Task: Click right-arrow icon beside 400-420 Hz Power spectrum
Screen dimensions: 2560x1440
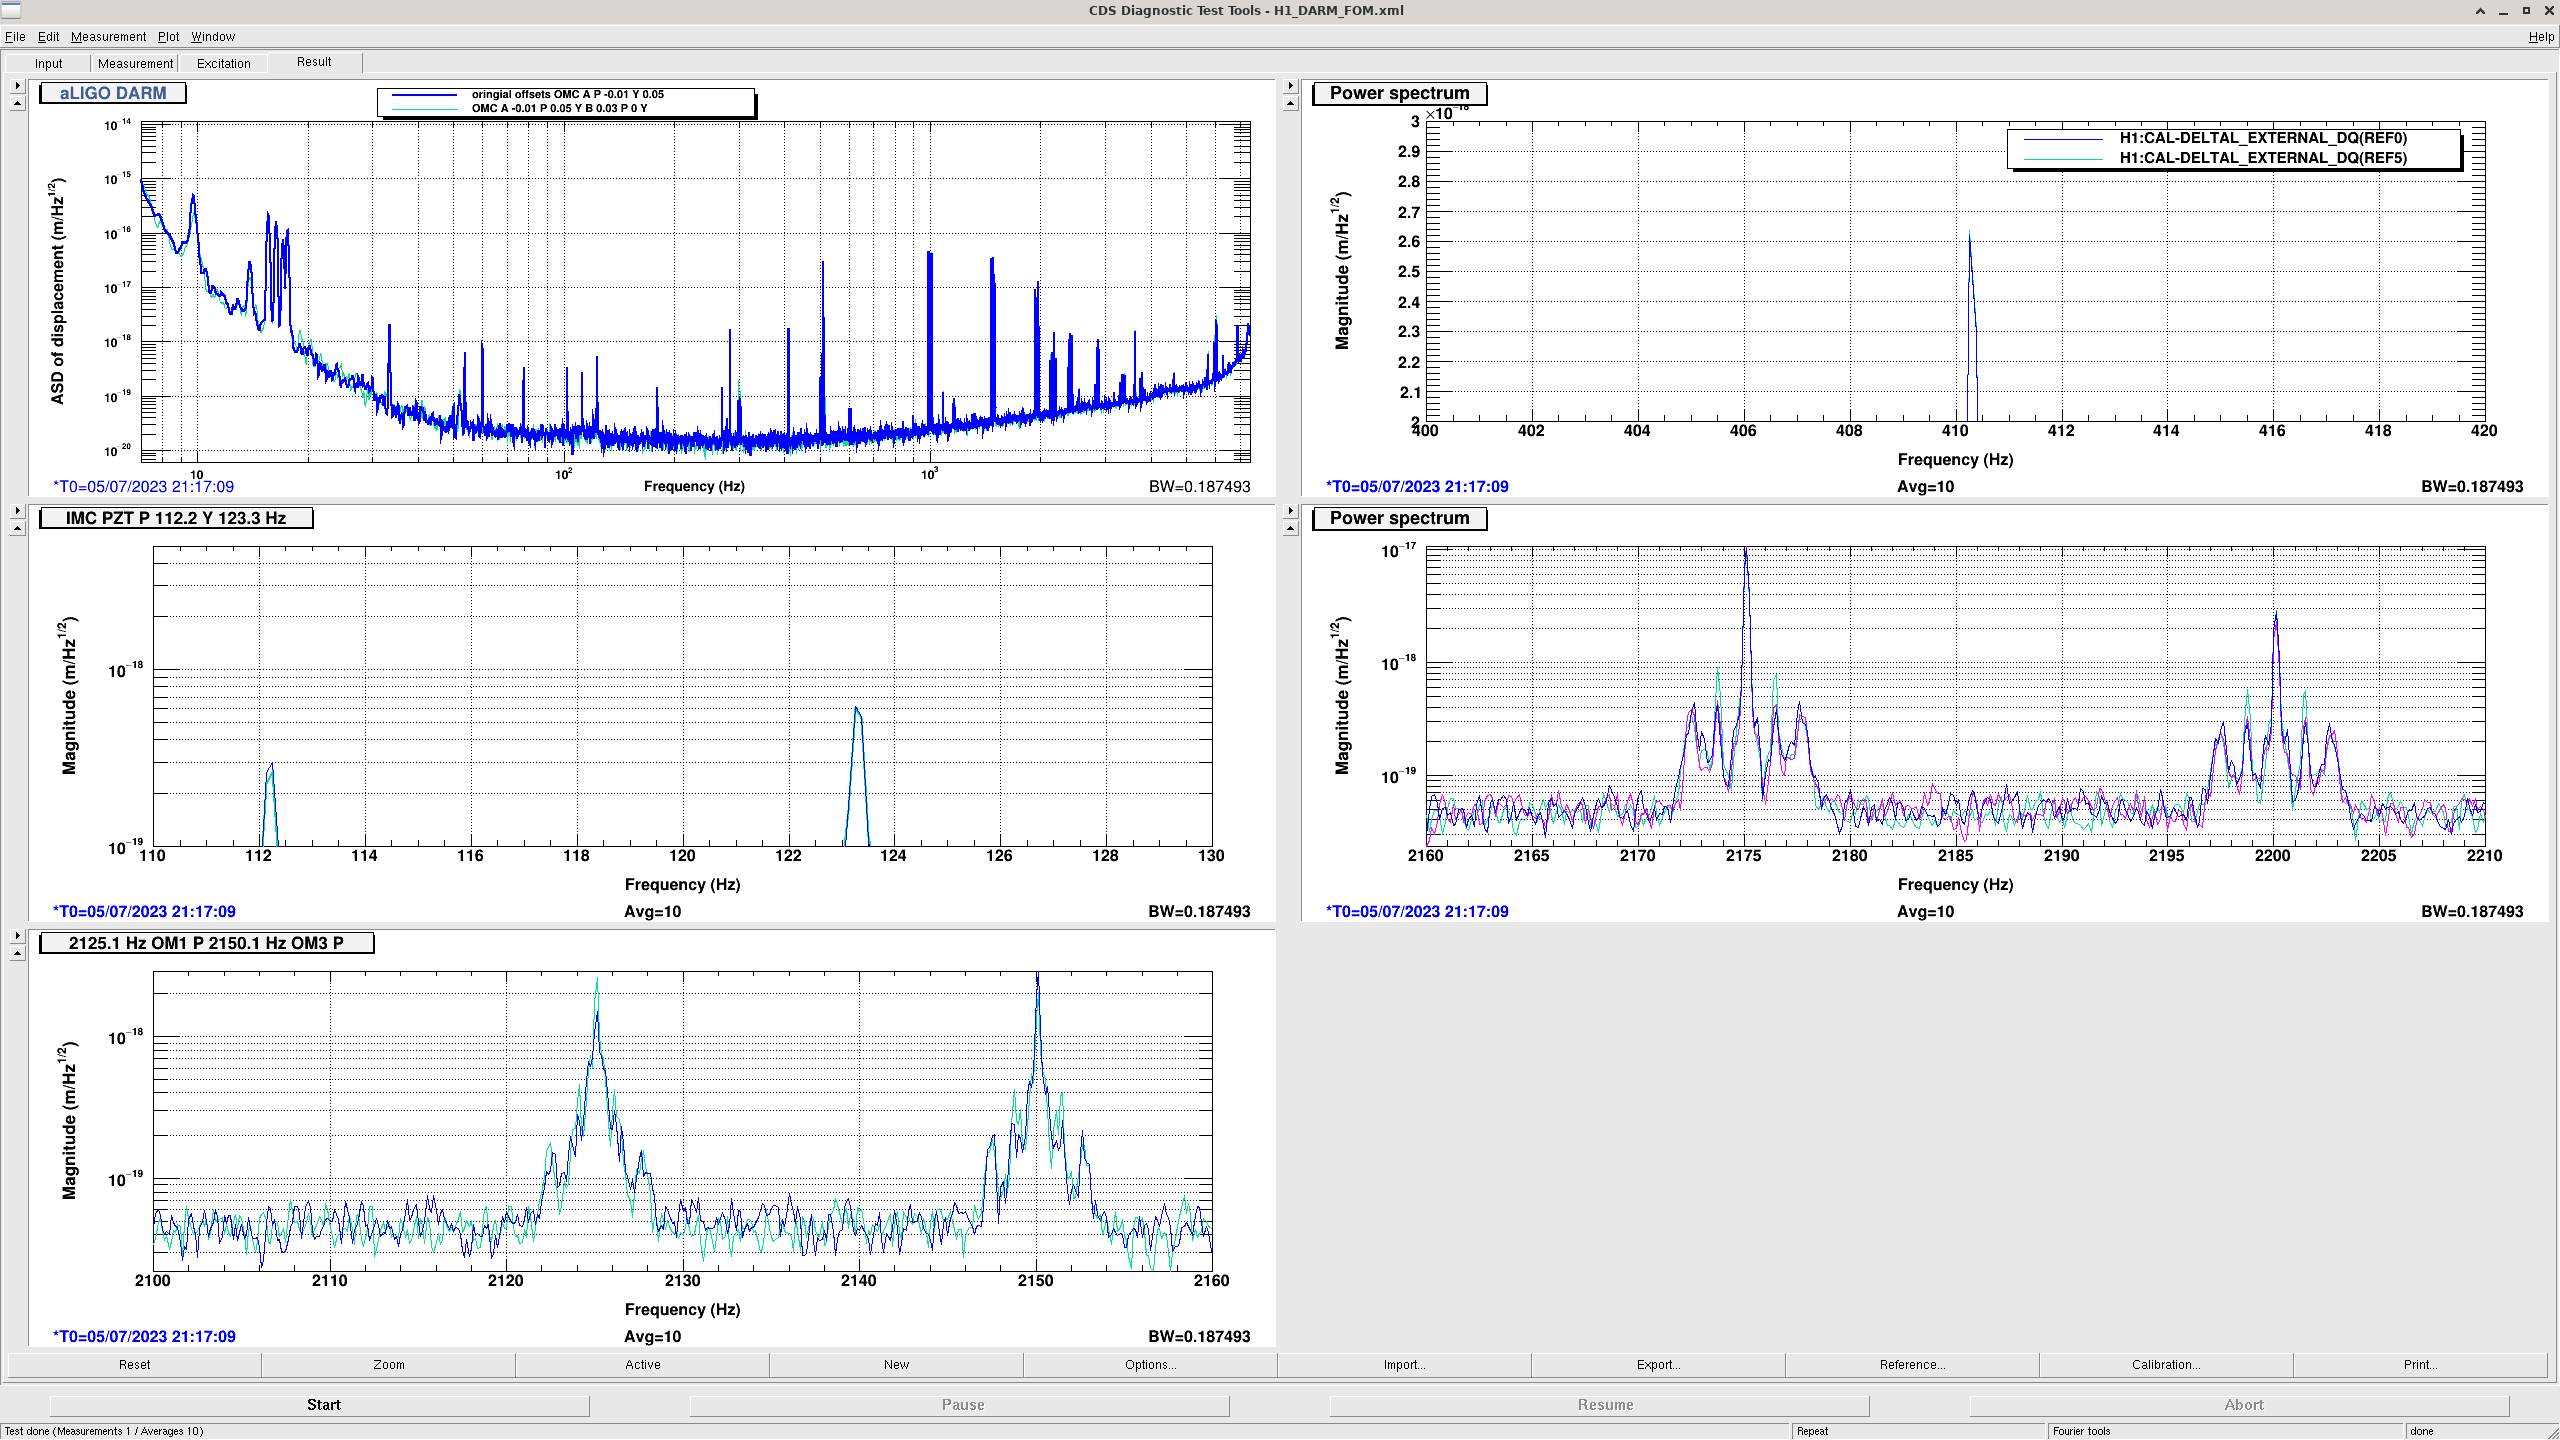Action: point(1290,86)
